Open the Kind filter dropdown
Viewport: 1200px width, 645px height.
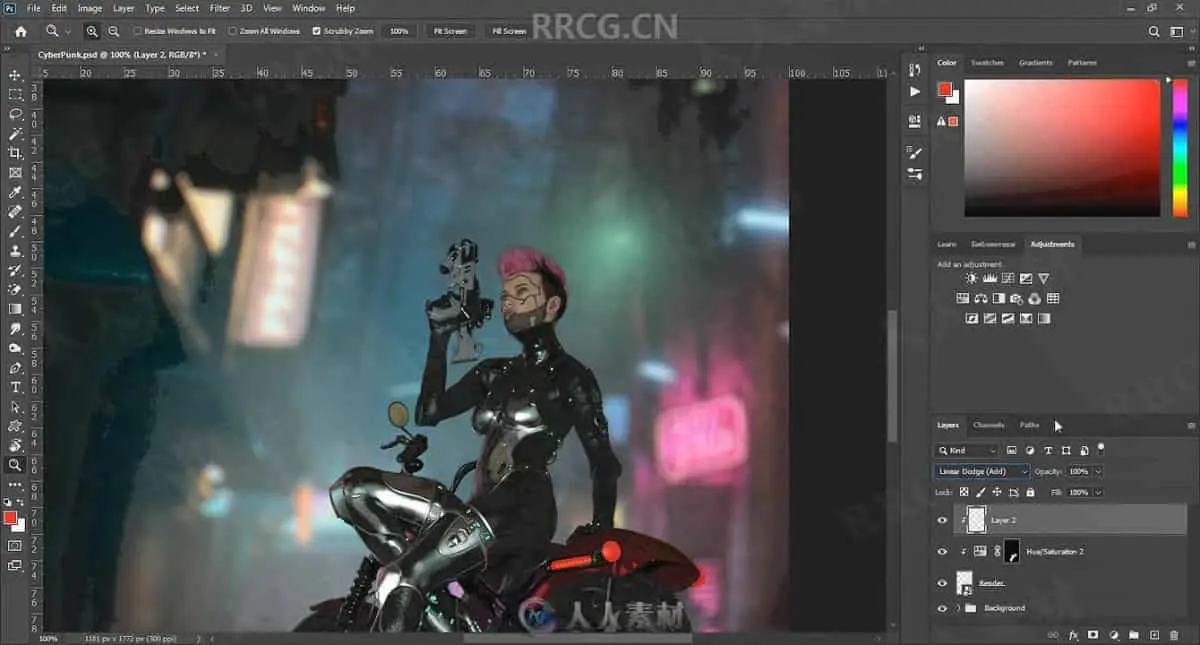tap(967, 451)
